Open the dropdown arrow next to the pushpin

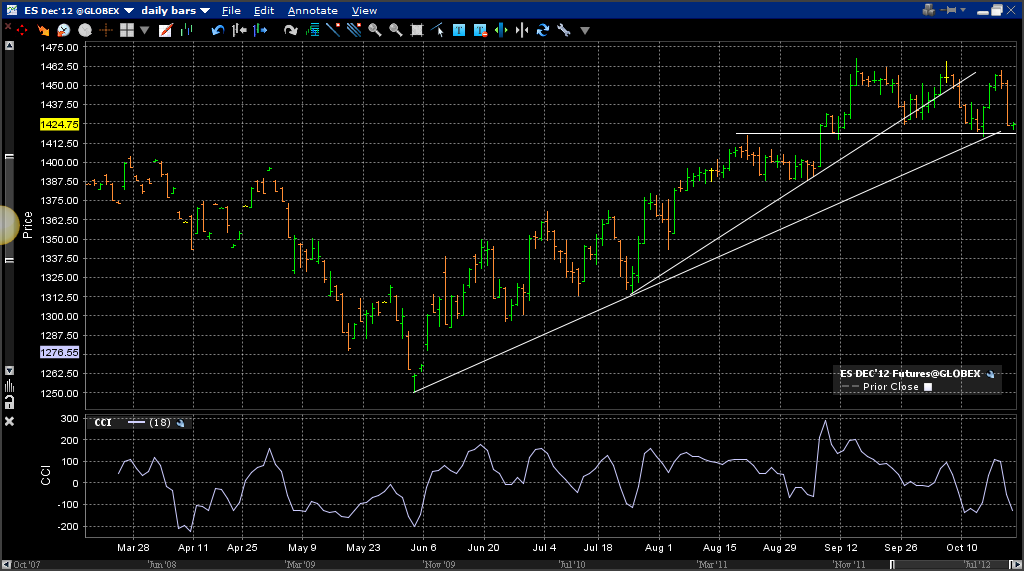[963, 10]
